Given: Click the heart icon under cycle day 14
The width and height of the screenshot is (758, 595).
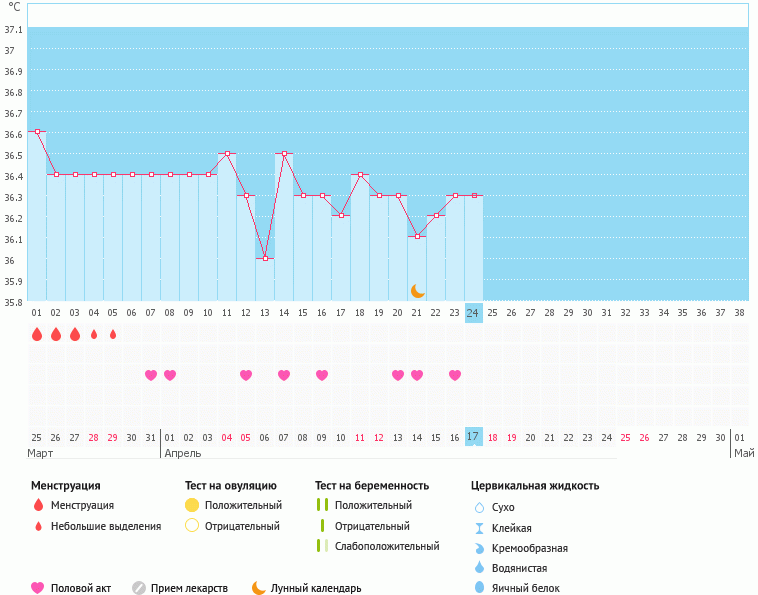Looking at the screenshot, I should pyautogui.click(x=284, y=375).
